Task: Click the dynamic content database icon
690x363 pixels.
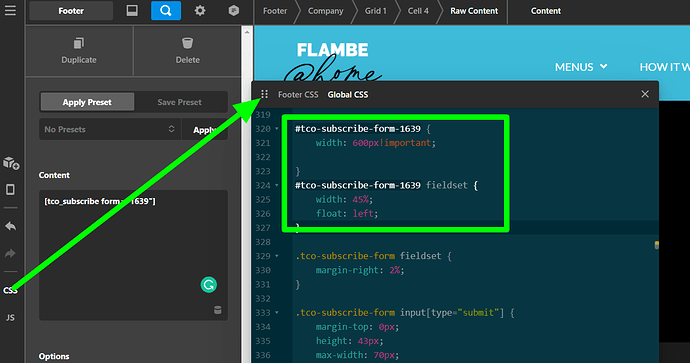Action: tap(217, 310)
